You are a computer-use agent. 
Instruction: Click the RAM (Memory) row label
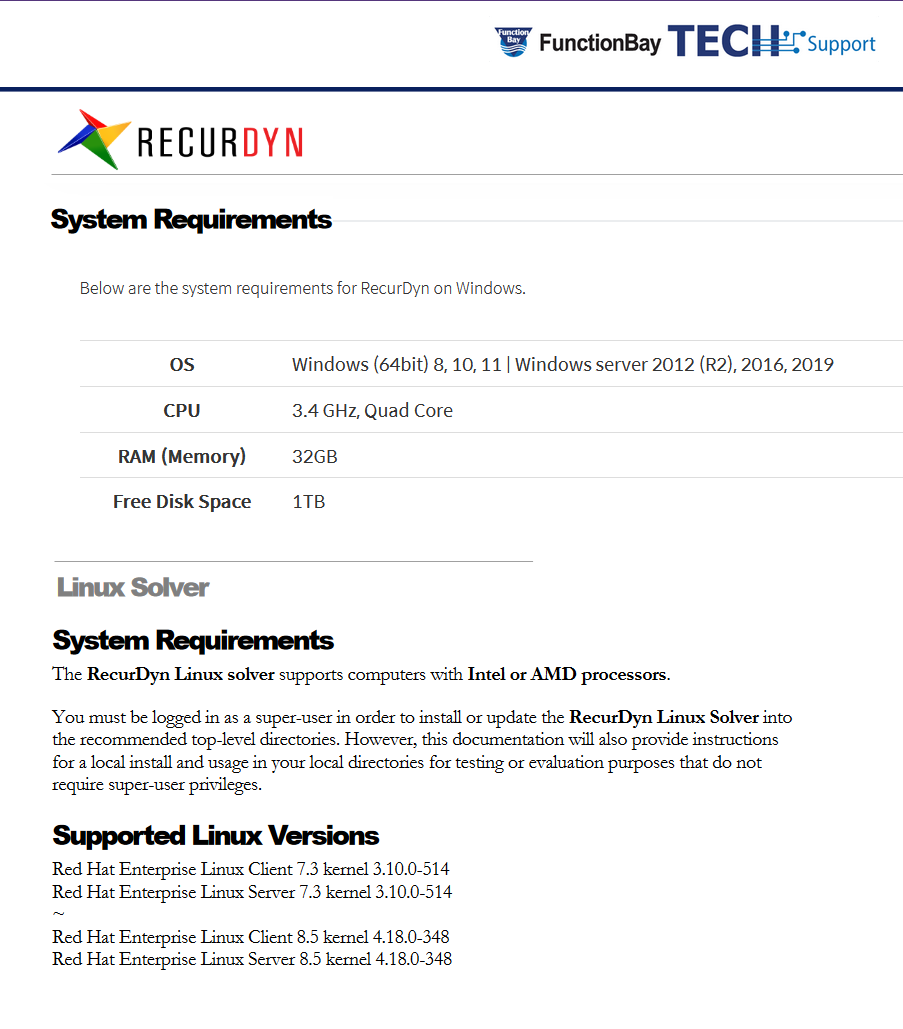(x=182, y=456)
